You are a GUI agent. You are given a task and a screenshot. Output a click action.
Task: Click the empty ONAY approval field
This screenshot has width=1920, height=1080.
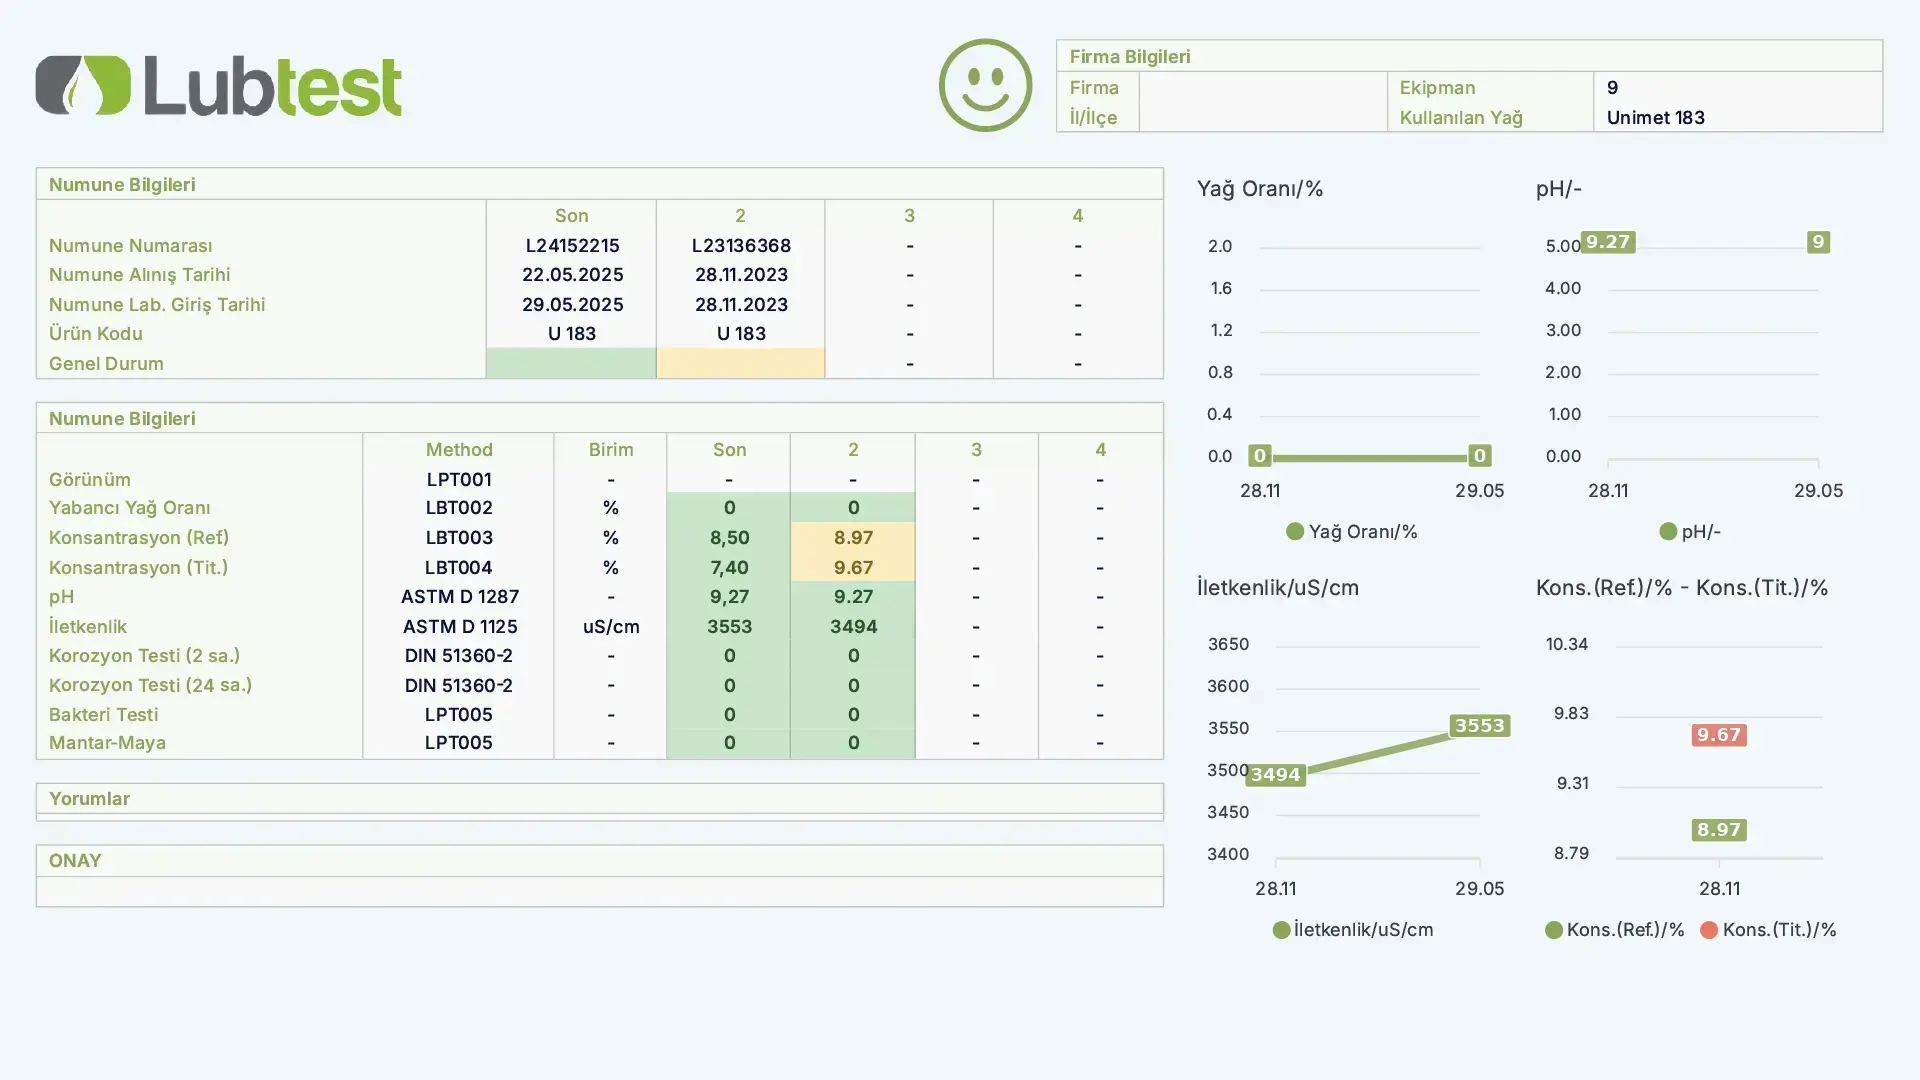click(599, 891)
